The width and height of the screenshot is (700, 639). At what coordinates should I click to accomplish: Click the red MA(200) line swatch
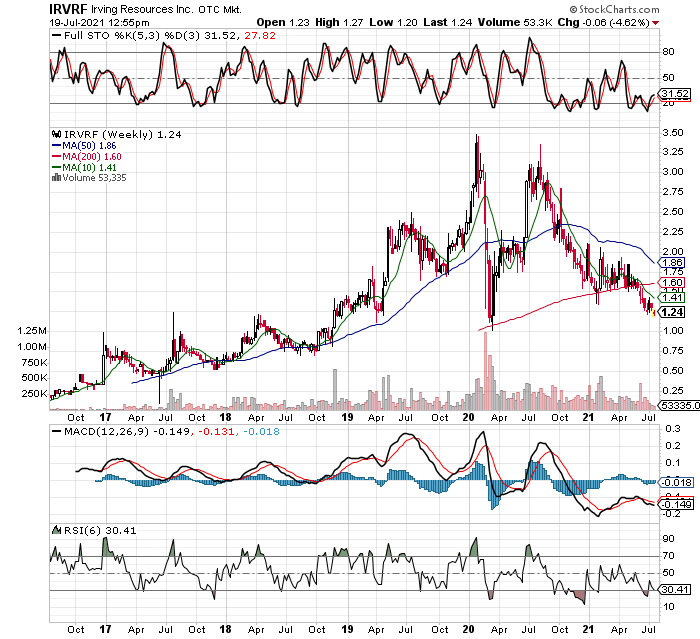[57, 156]
